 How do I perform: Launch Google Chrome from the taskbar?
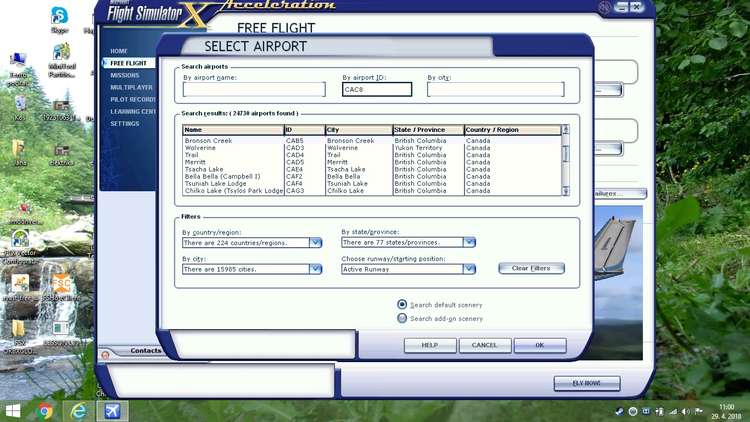(x=44, y=411)
